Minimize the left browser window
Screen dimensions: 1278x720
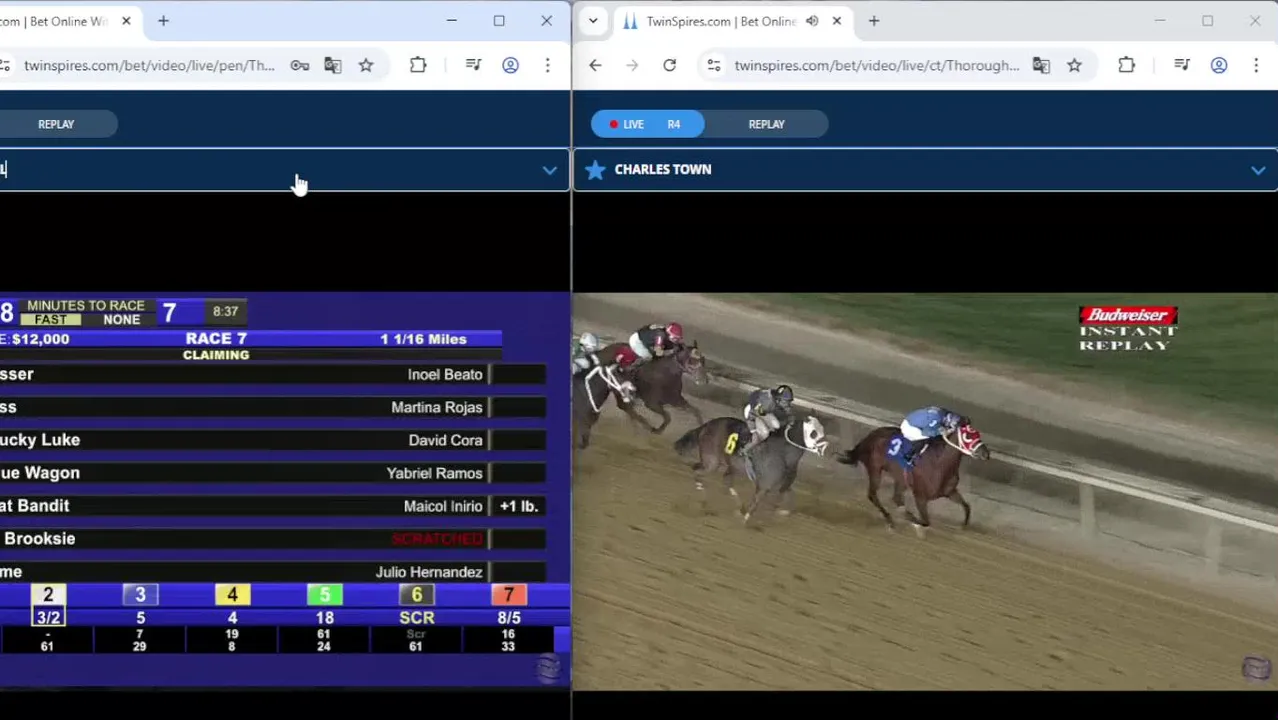tap(451, 21)
